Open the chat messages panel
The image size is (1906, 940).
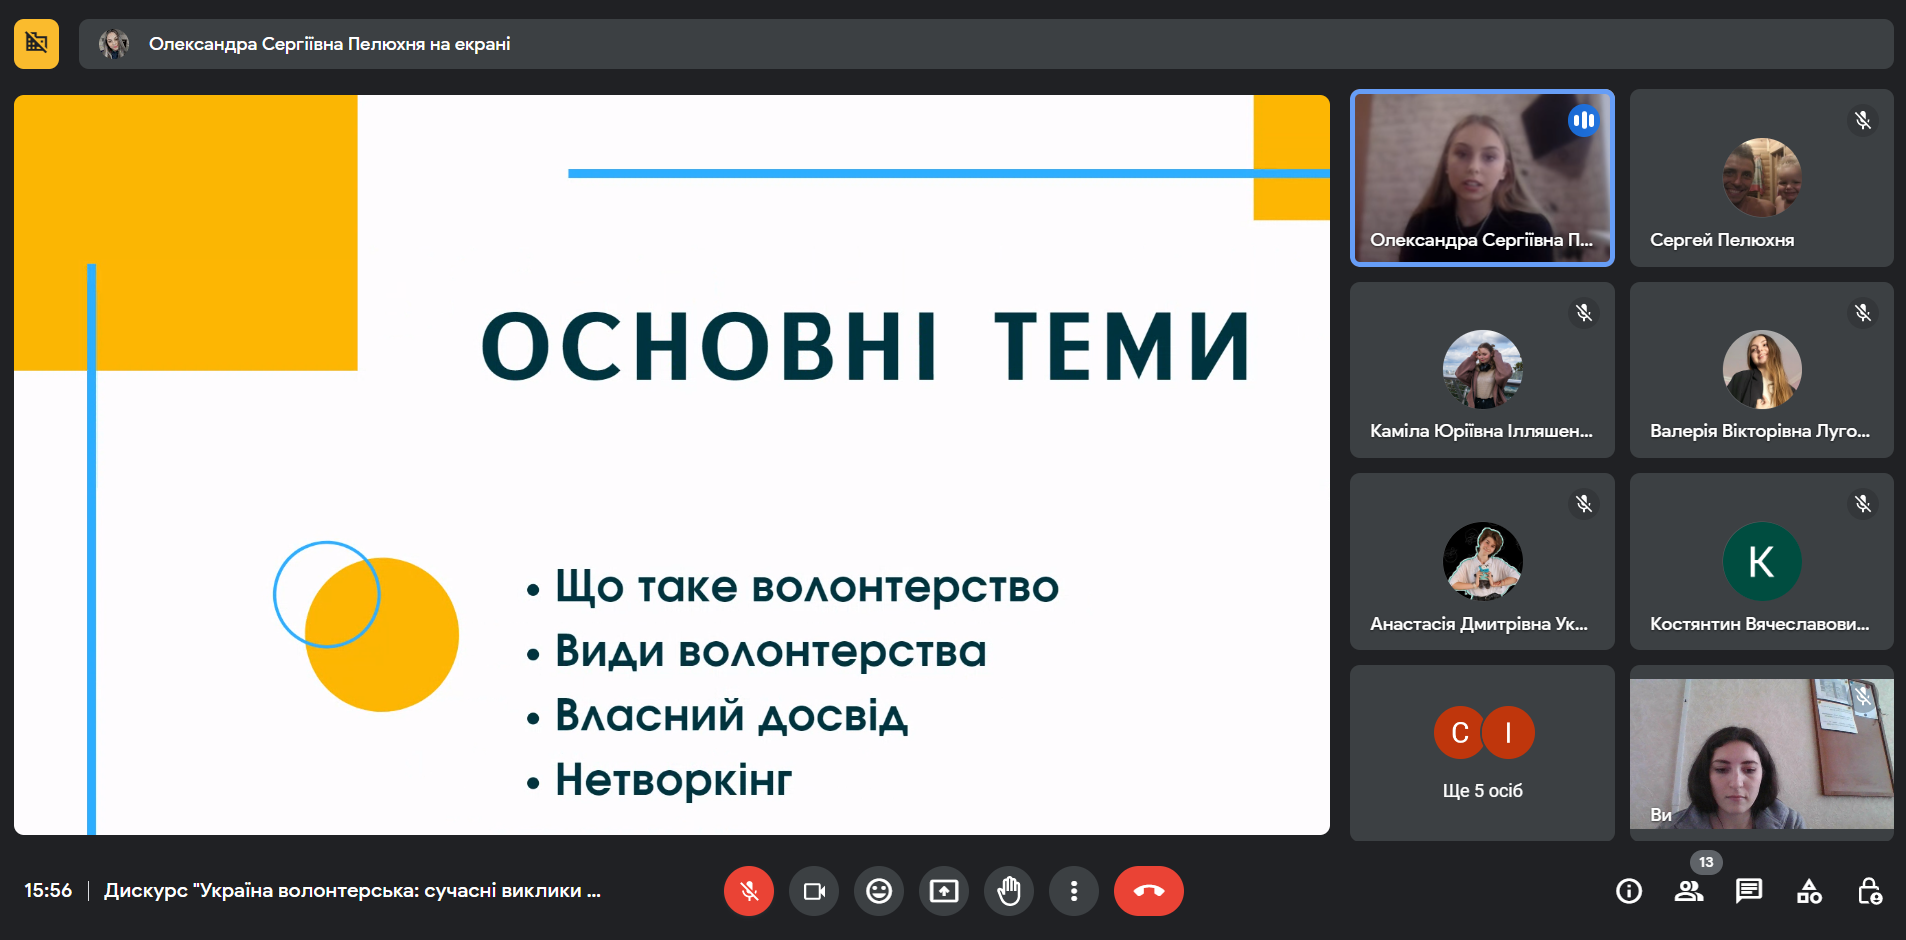[x=1749, y=891]
